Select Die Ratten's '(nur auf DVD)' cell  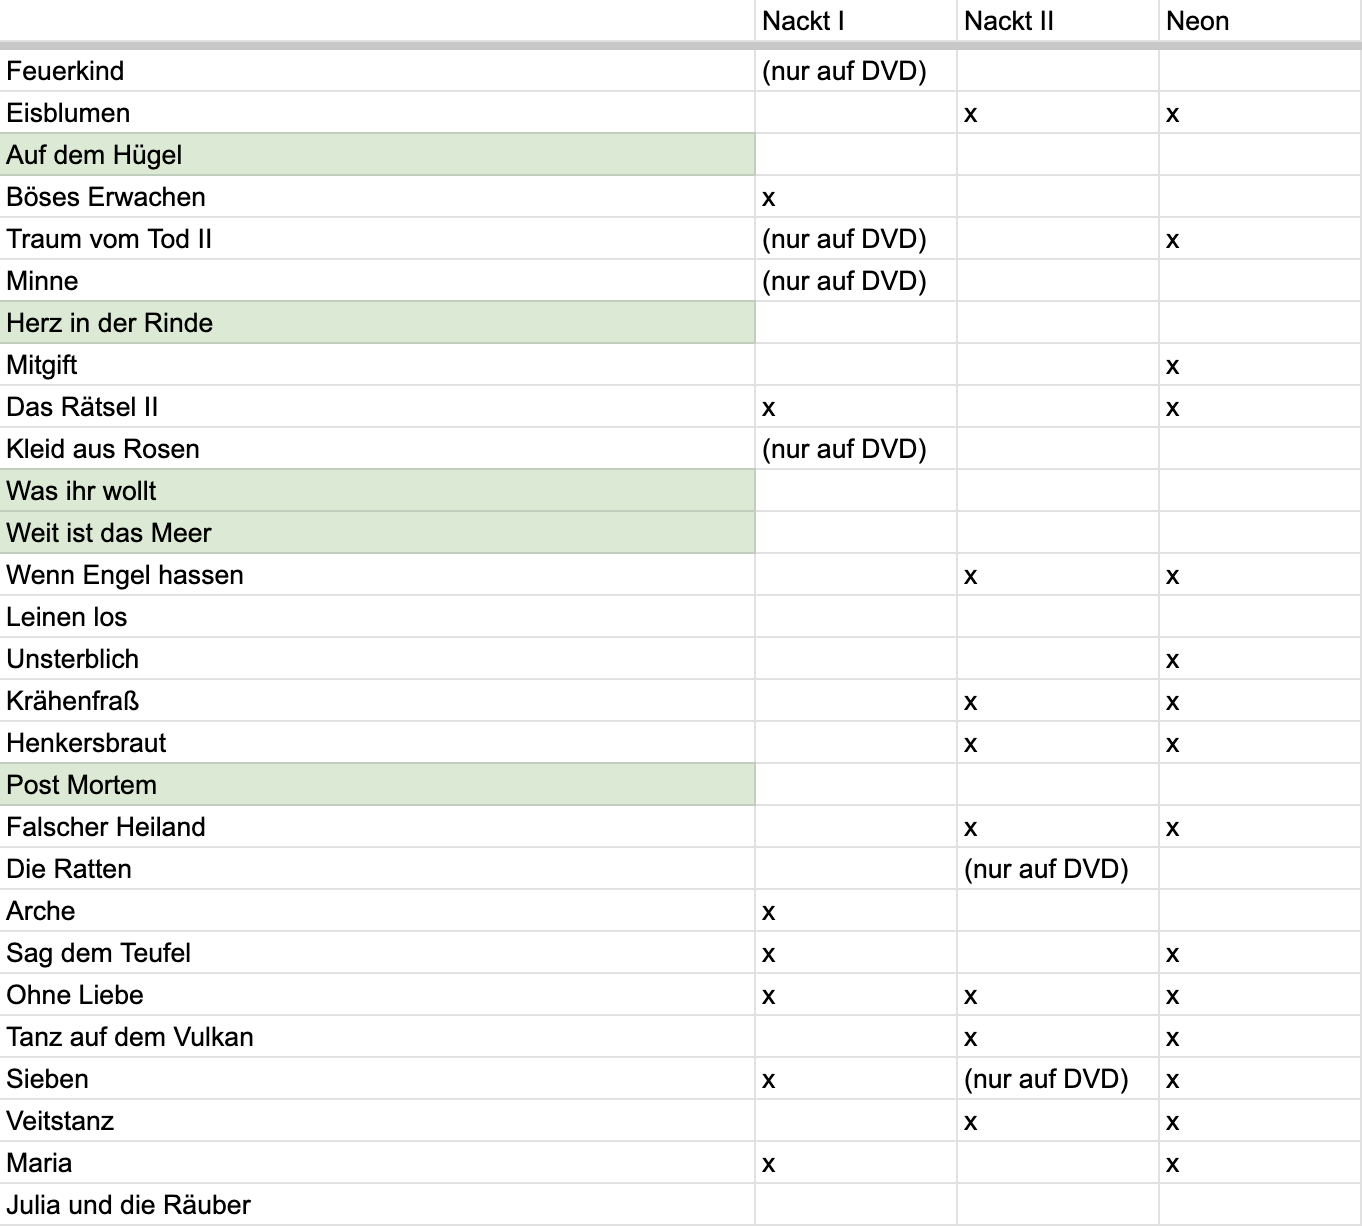tap(1057, 869)
